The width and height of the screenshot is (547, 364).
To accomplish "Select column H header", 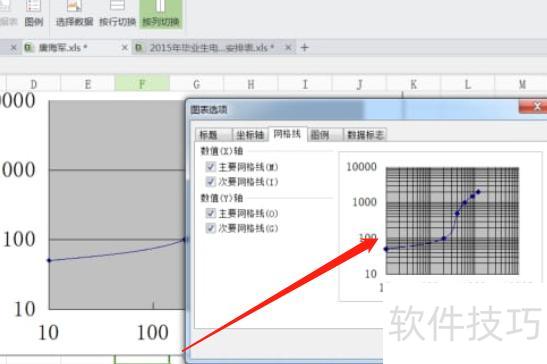I will click(251, 84).
